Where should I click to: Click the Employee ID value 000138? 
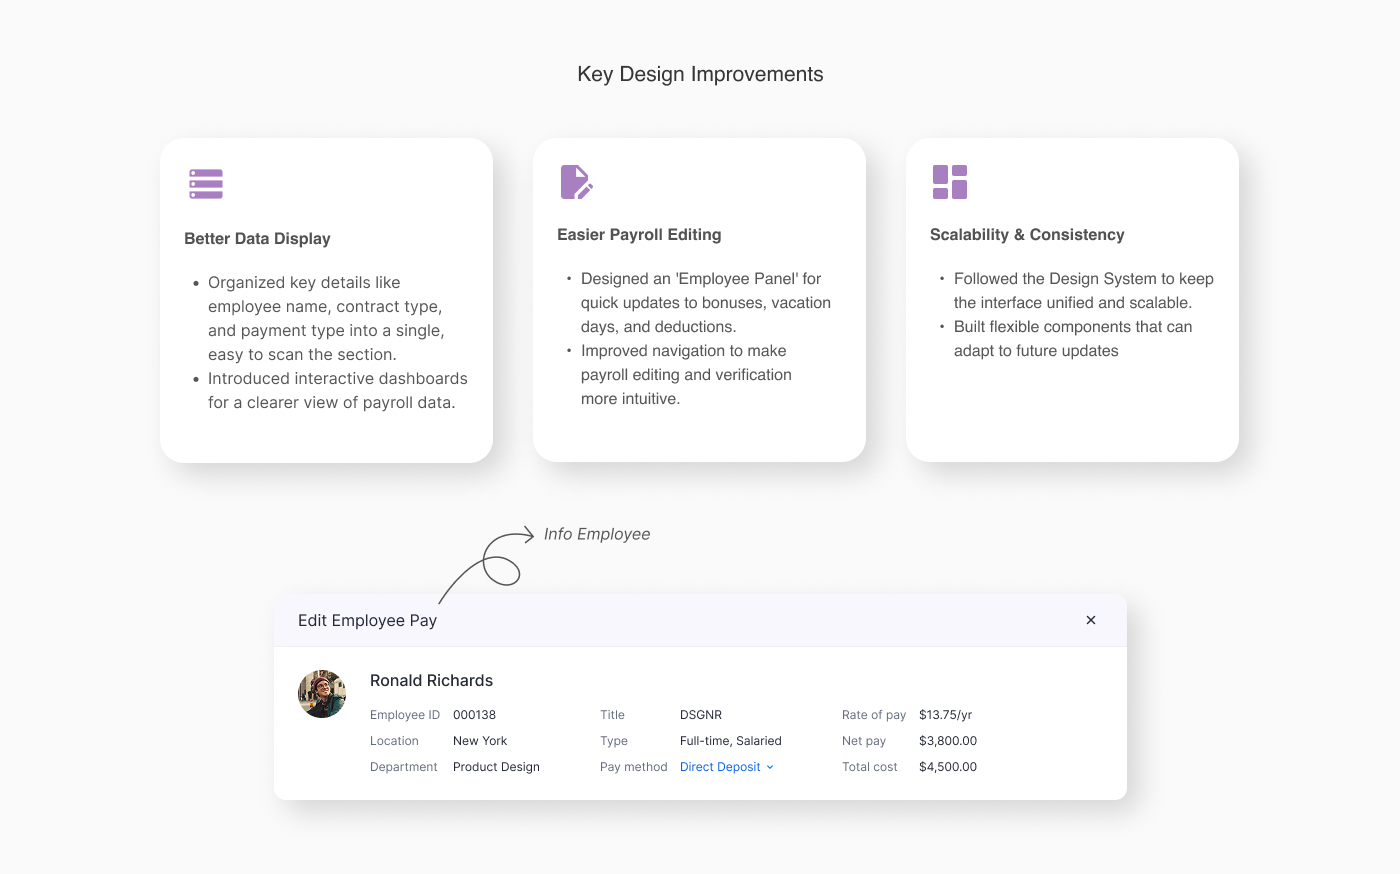pos(474,715)
